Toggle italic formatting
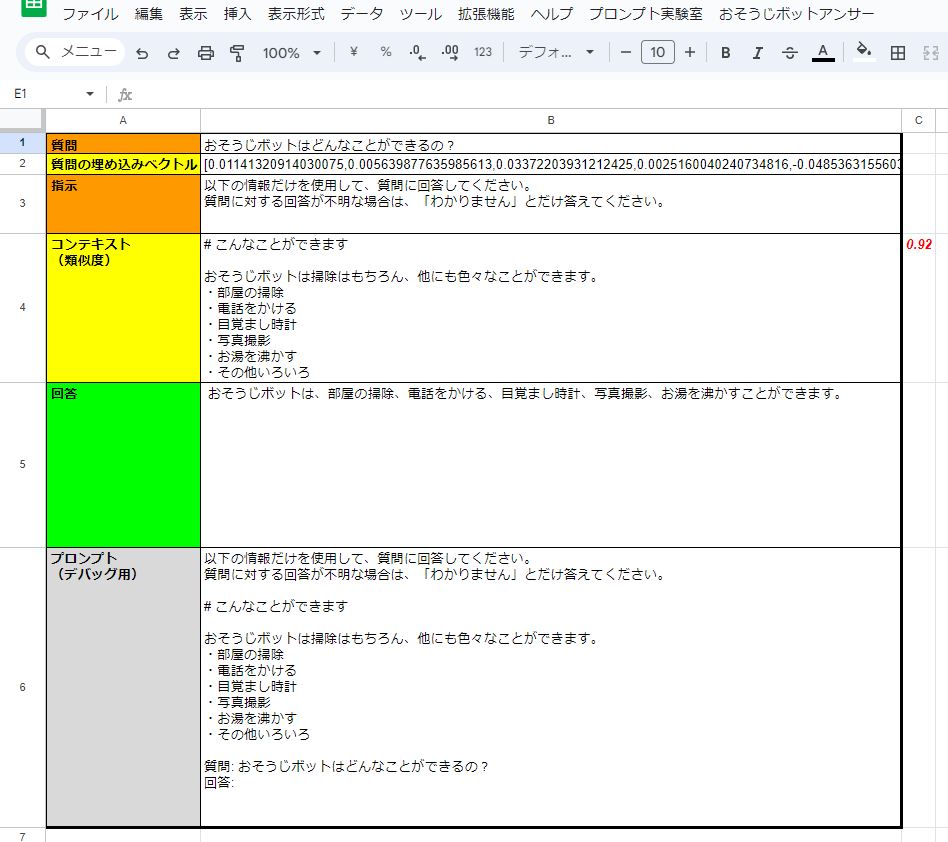The height and width of the screenshot is (842, 948). point(757,53)
